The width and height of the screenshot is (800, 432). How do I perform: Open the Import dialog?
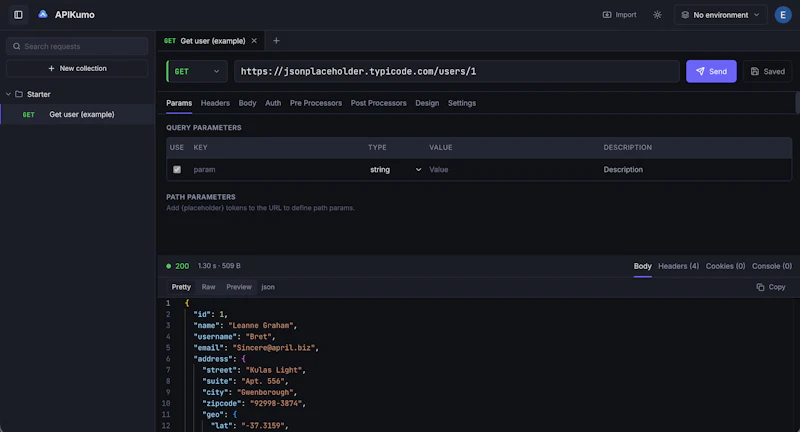click(x=619, y=15)
